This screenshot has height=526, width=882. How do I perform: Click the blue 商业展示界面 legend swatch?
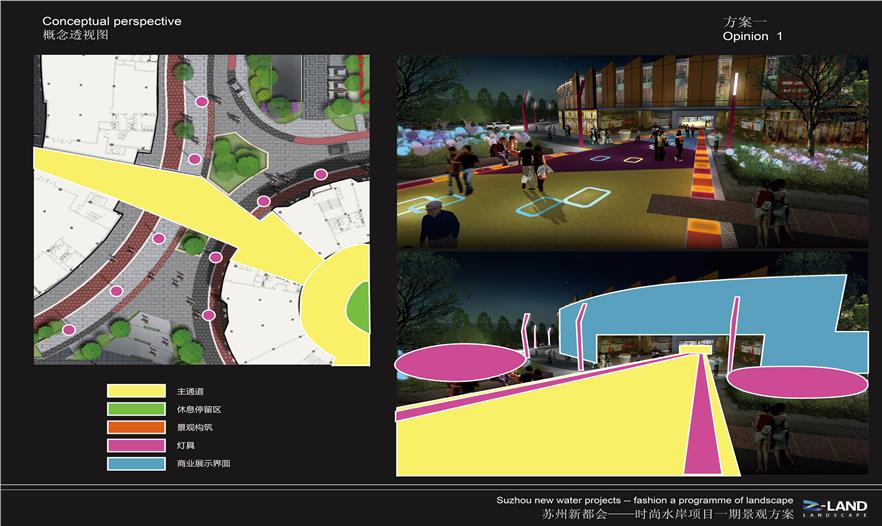(x=136, y=464)
